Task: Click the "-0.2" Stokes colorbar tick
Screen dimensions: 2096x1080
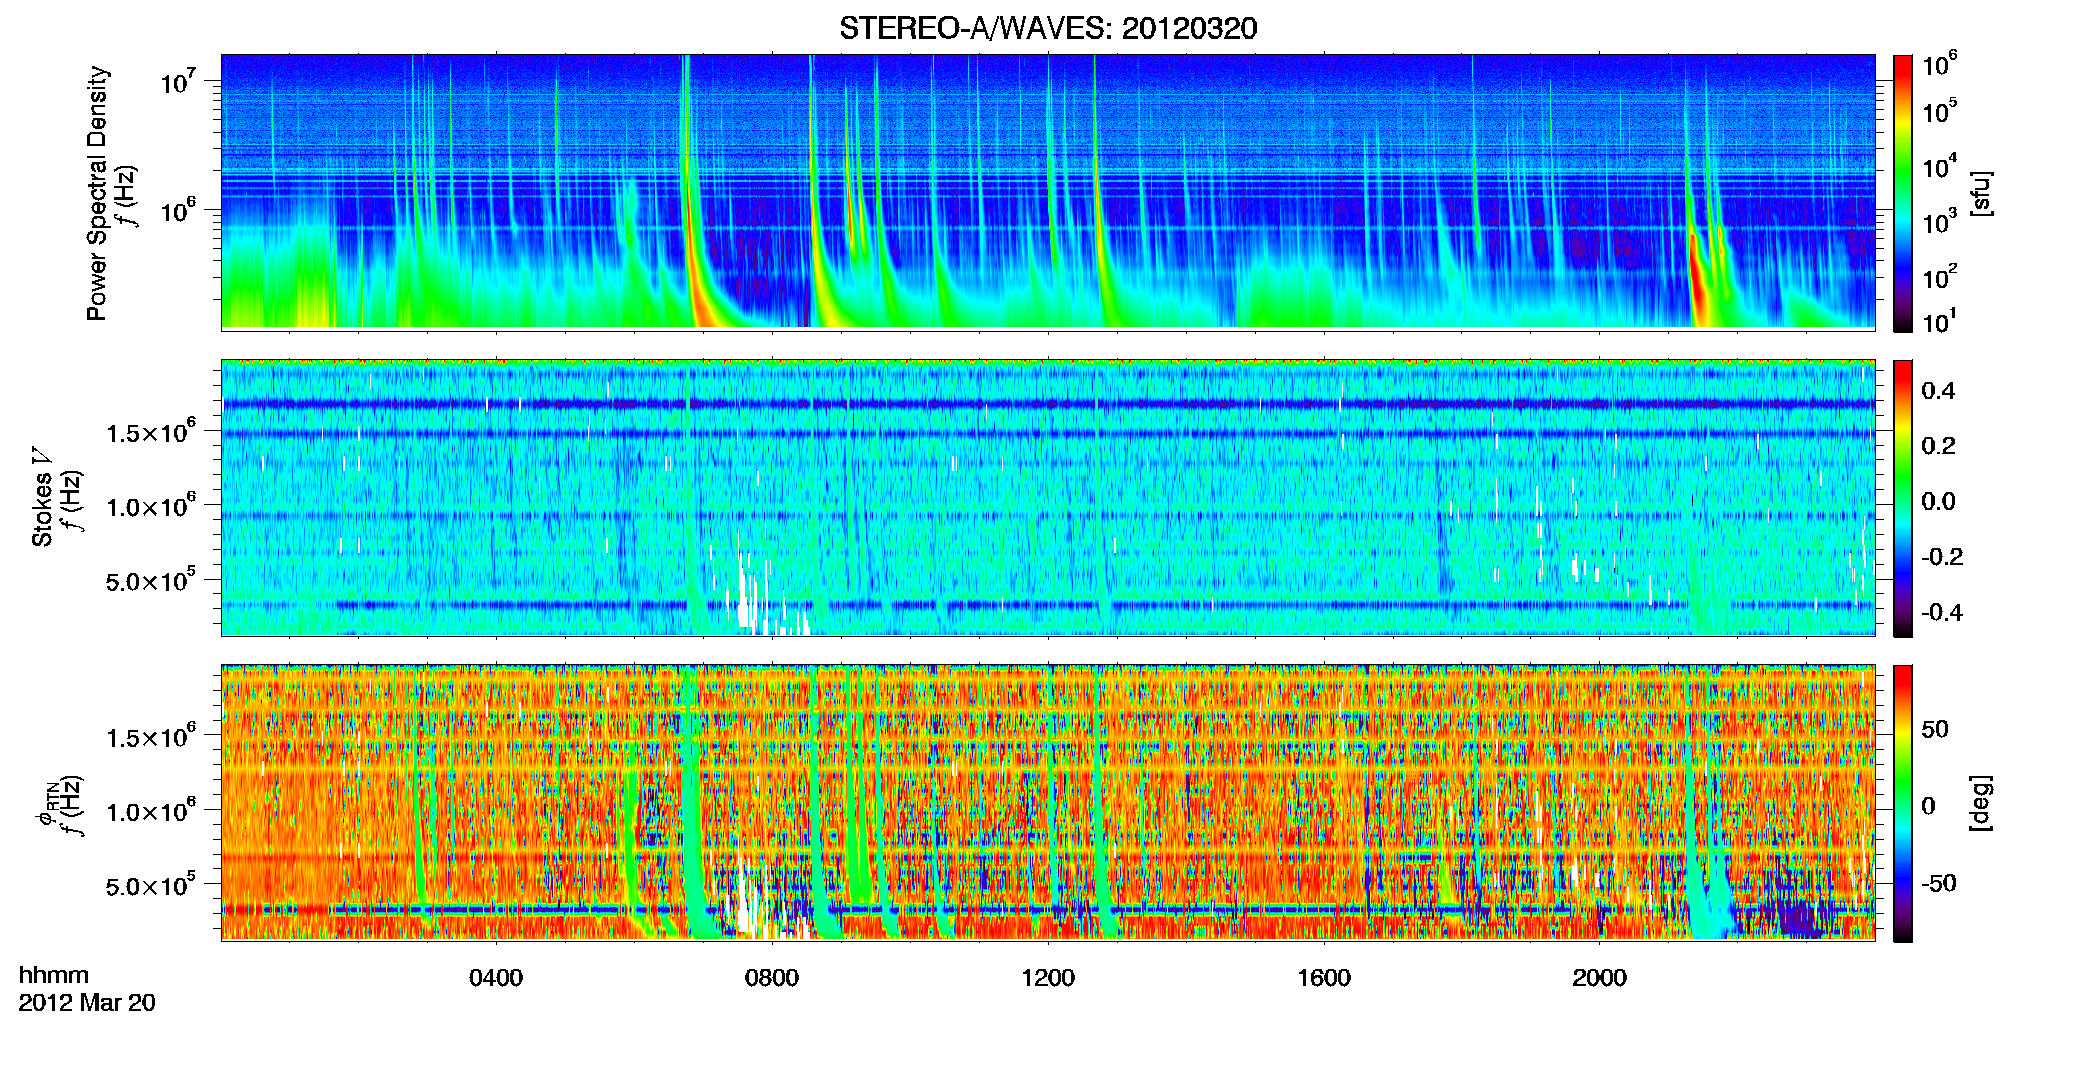Action: 1942,557
